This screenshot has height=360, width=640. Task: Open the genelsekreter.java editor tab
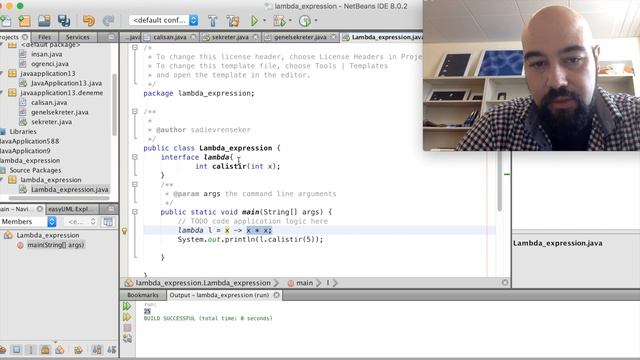pyautogui.click(x=300, y=37)
